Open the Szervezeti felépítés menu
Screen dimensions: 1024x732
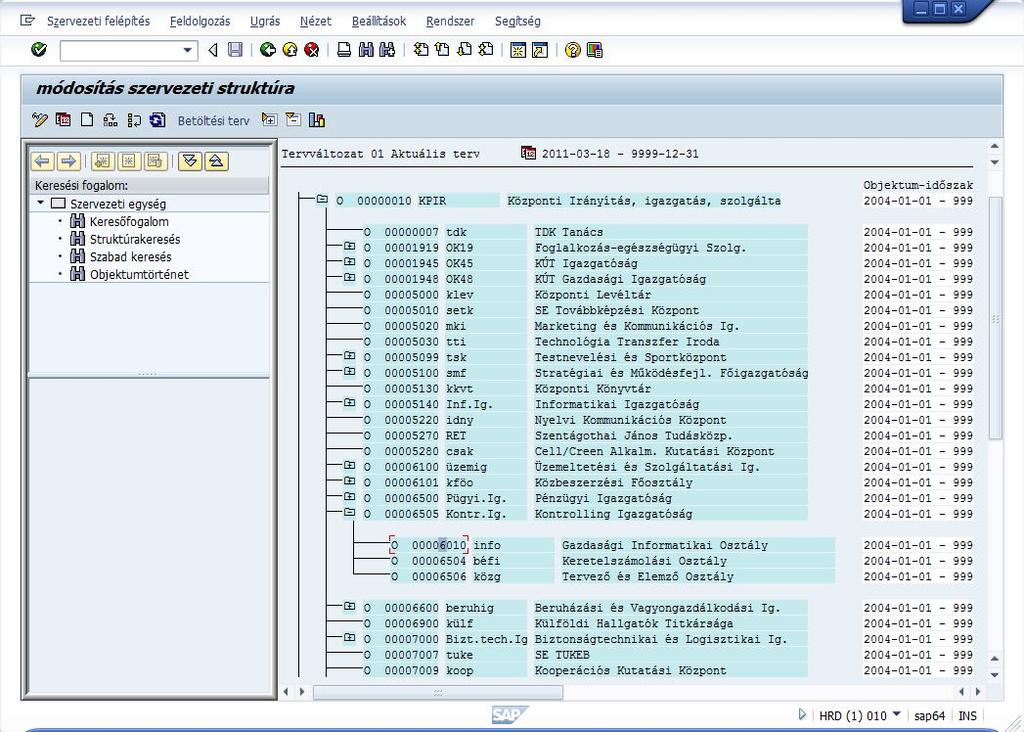[98, 21]
